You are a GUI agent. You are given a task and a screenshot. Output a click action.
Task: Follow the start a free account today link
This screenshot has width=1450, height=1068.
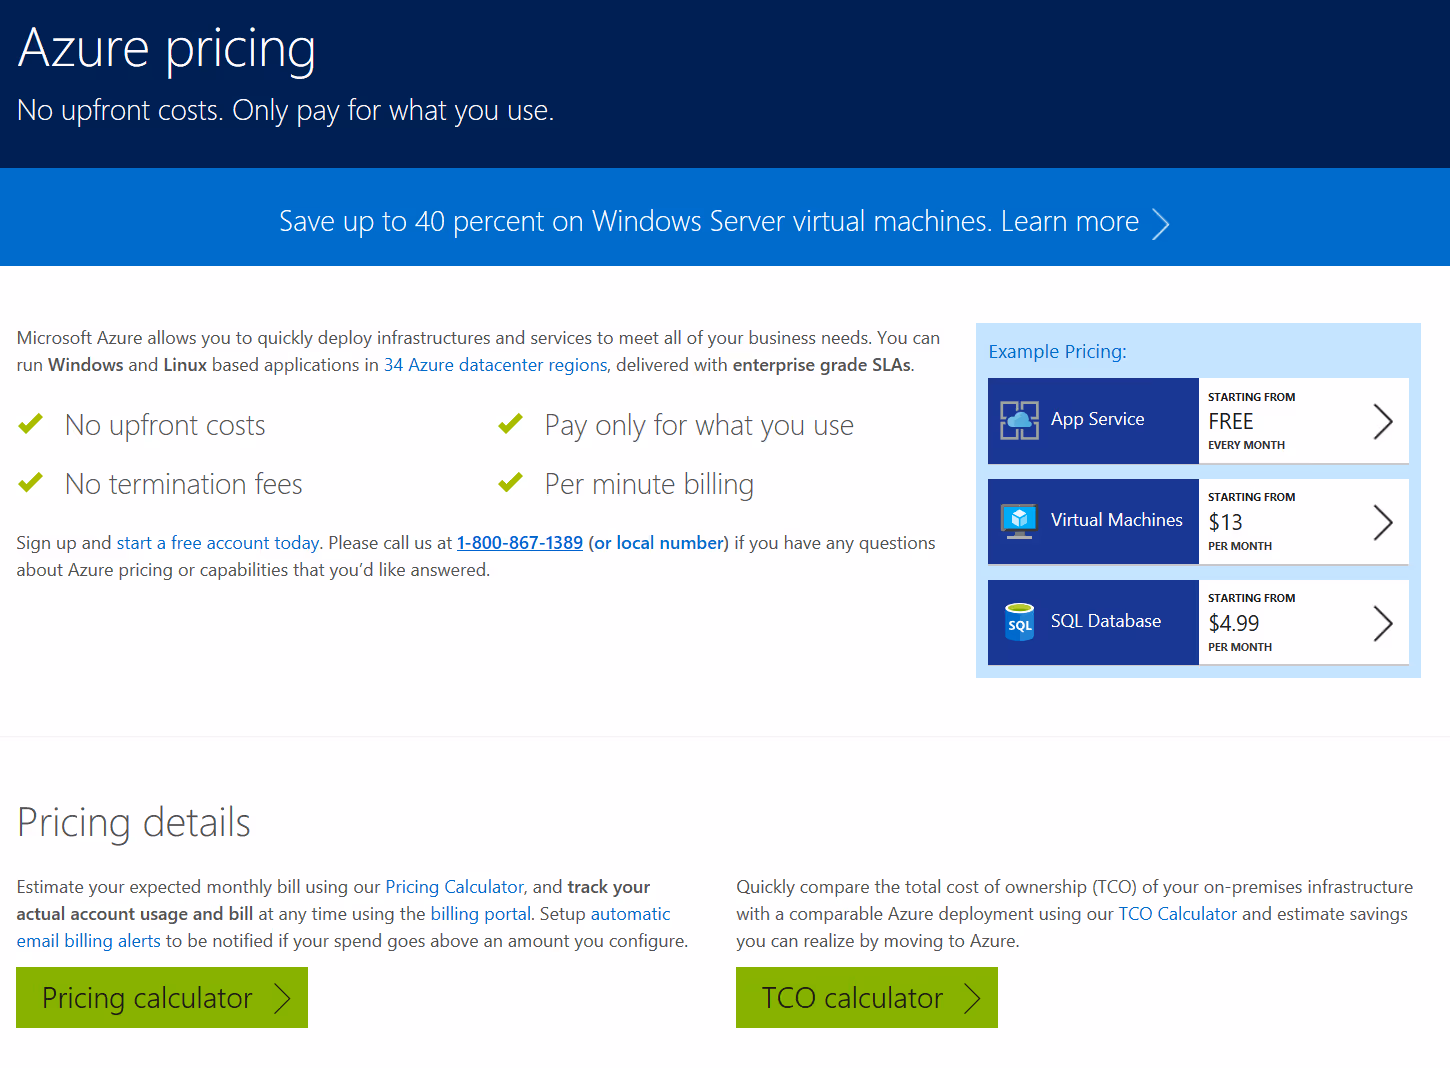pyautogui.click(x=218, y=543)
